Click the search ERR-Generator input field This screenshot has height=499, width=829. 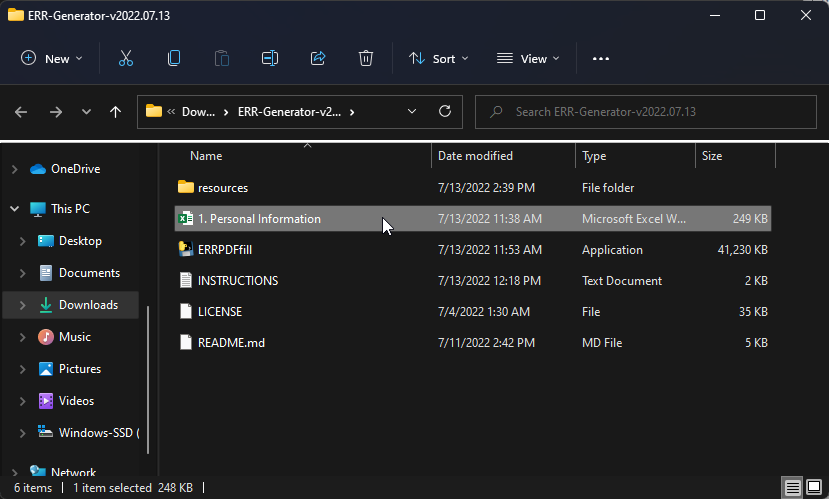(x=646, y=112)
